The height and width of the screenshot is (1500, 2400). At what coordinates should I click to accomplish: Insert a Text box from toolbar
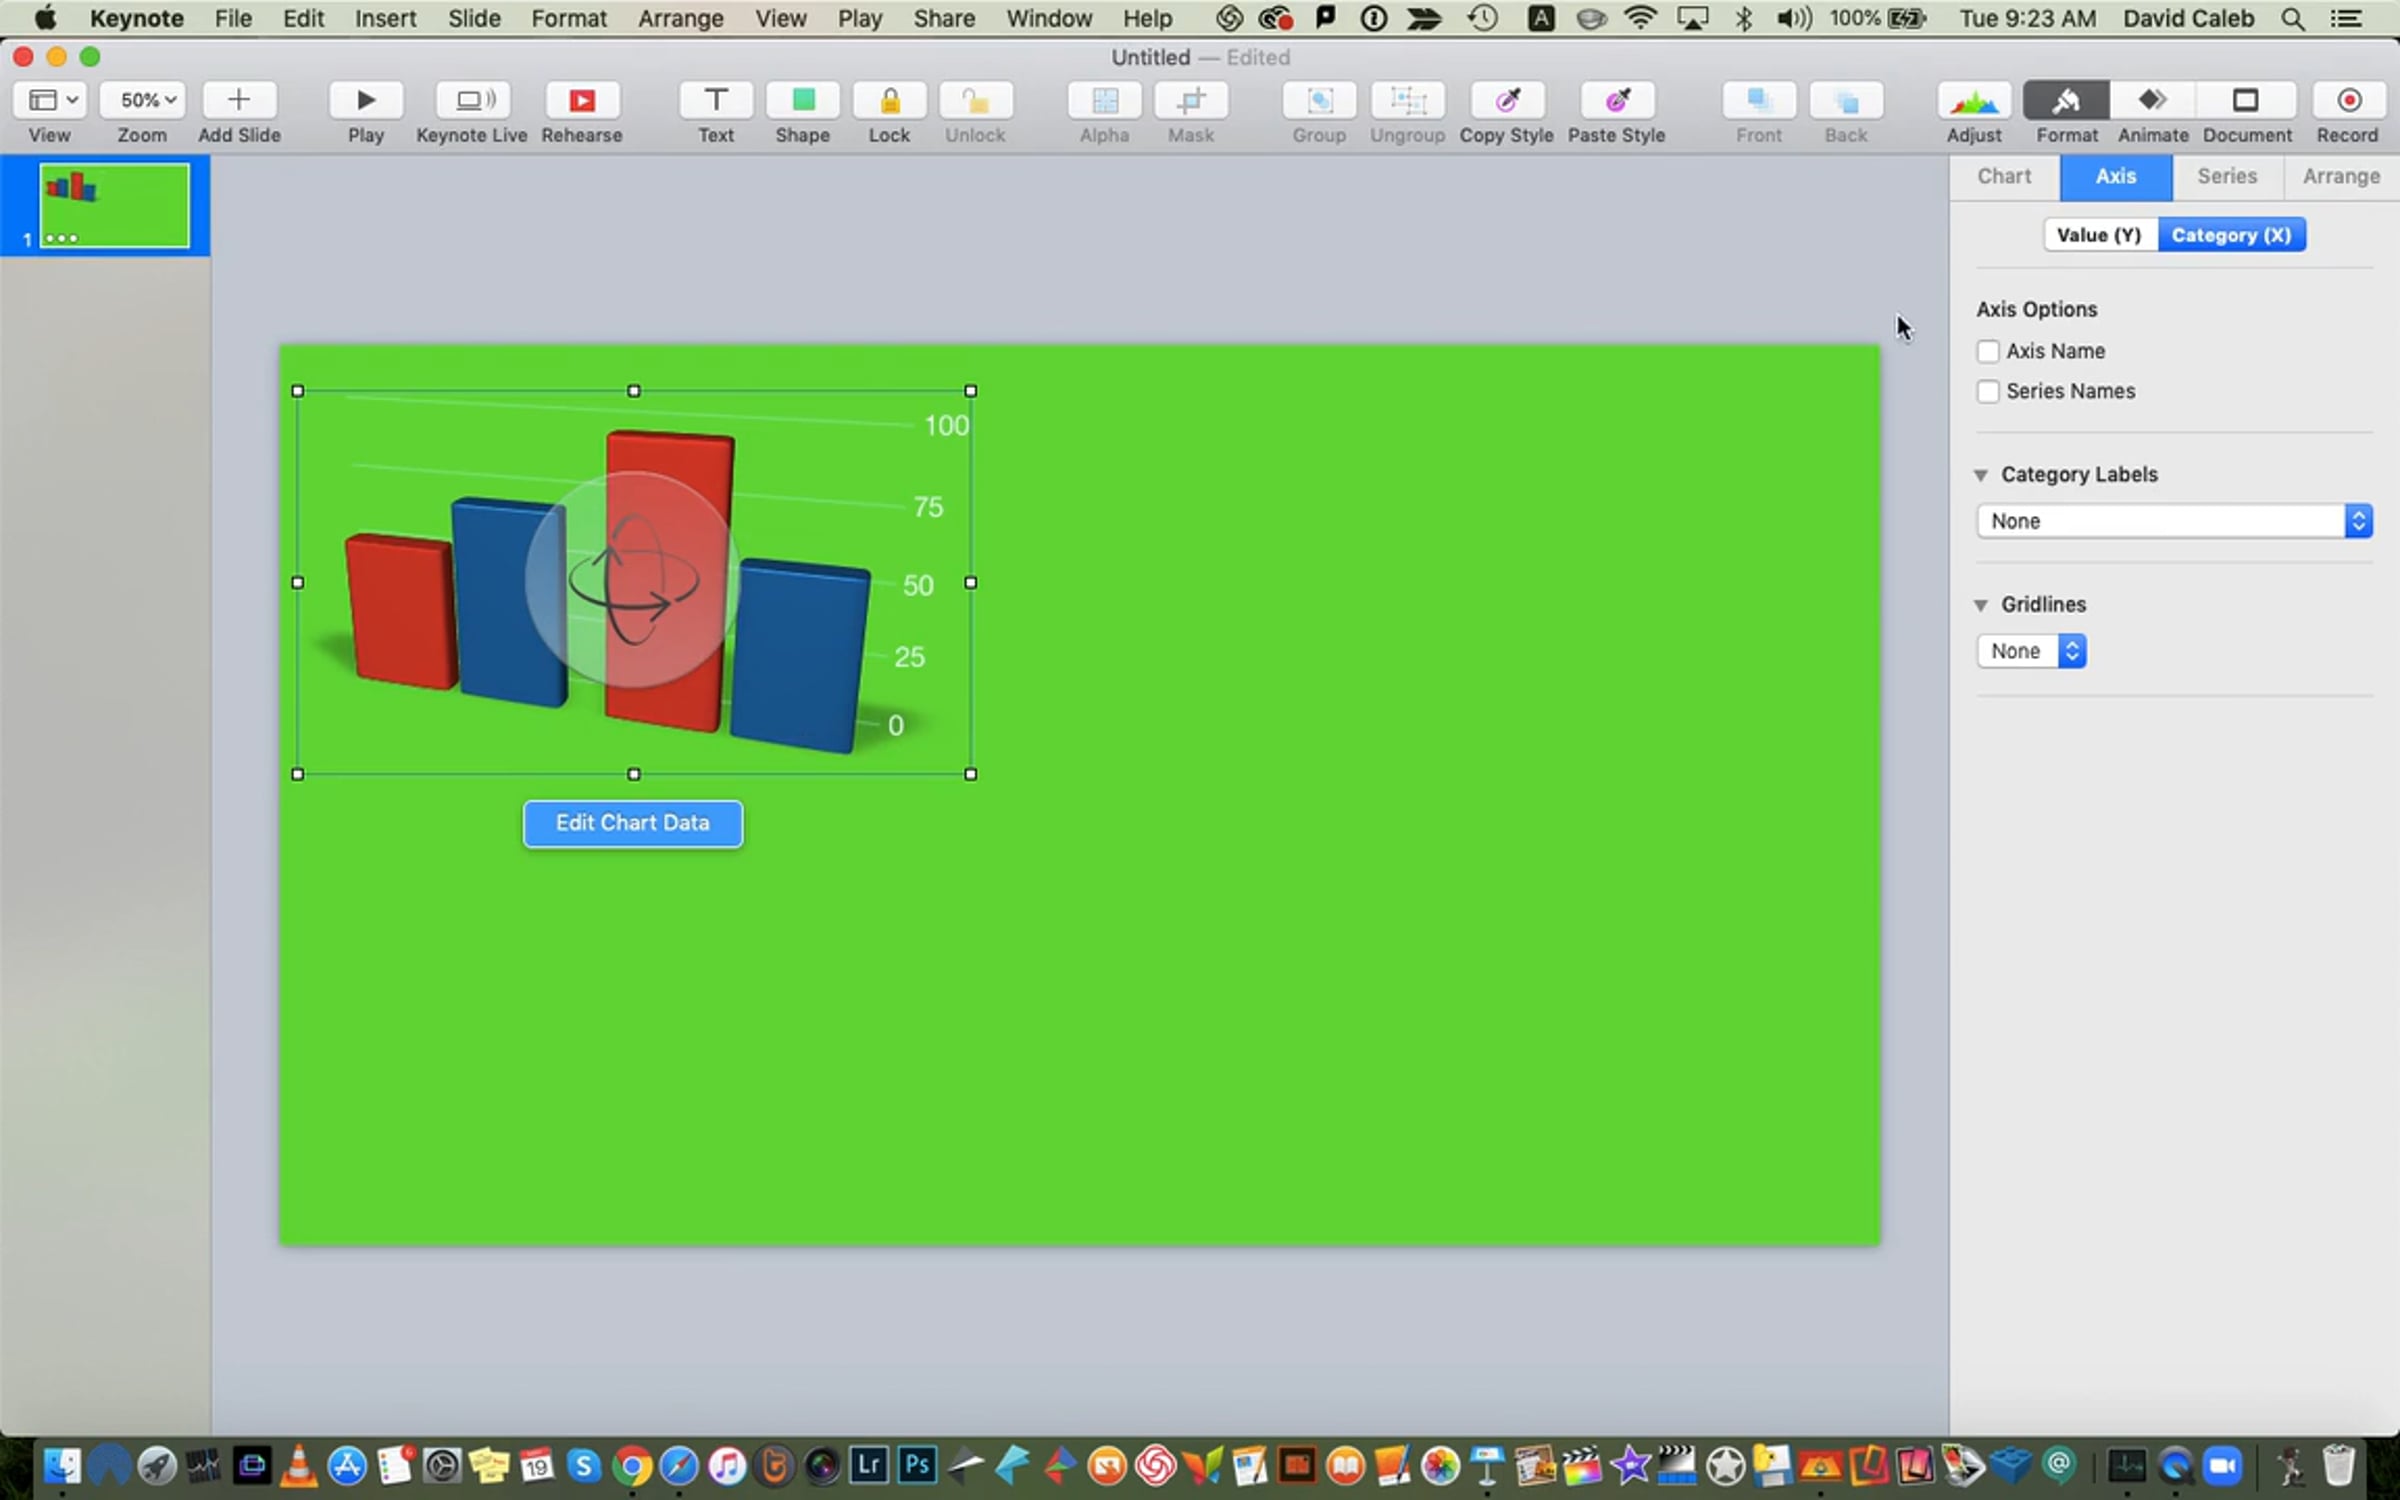715,100
